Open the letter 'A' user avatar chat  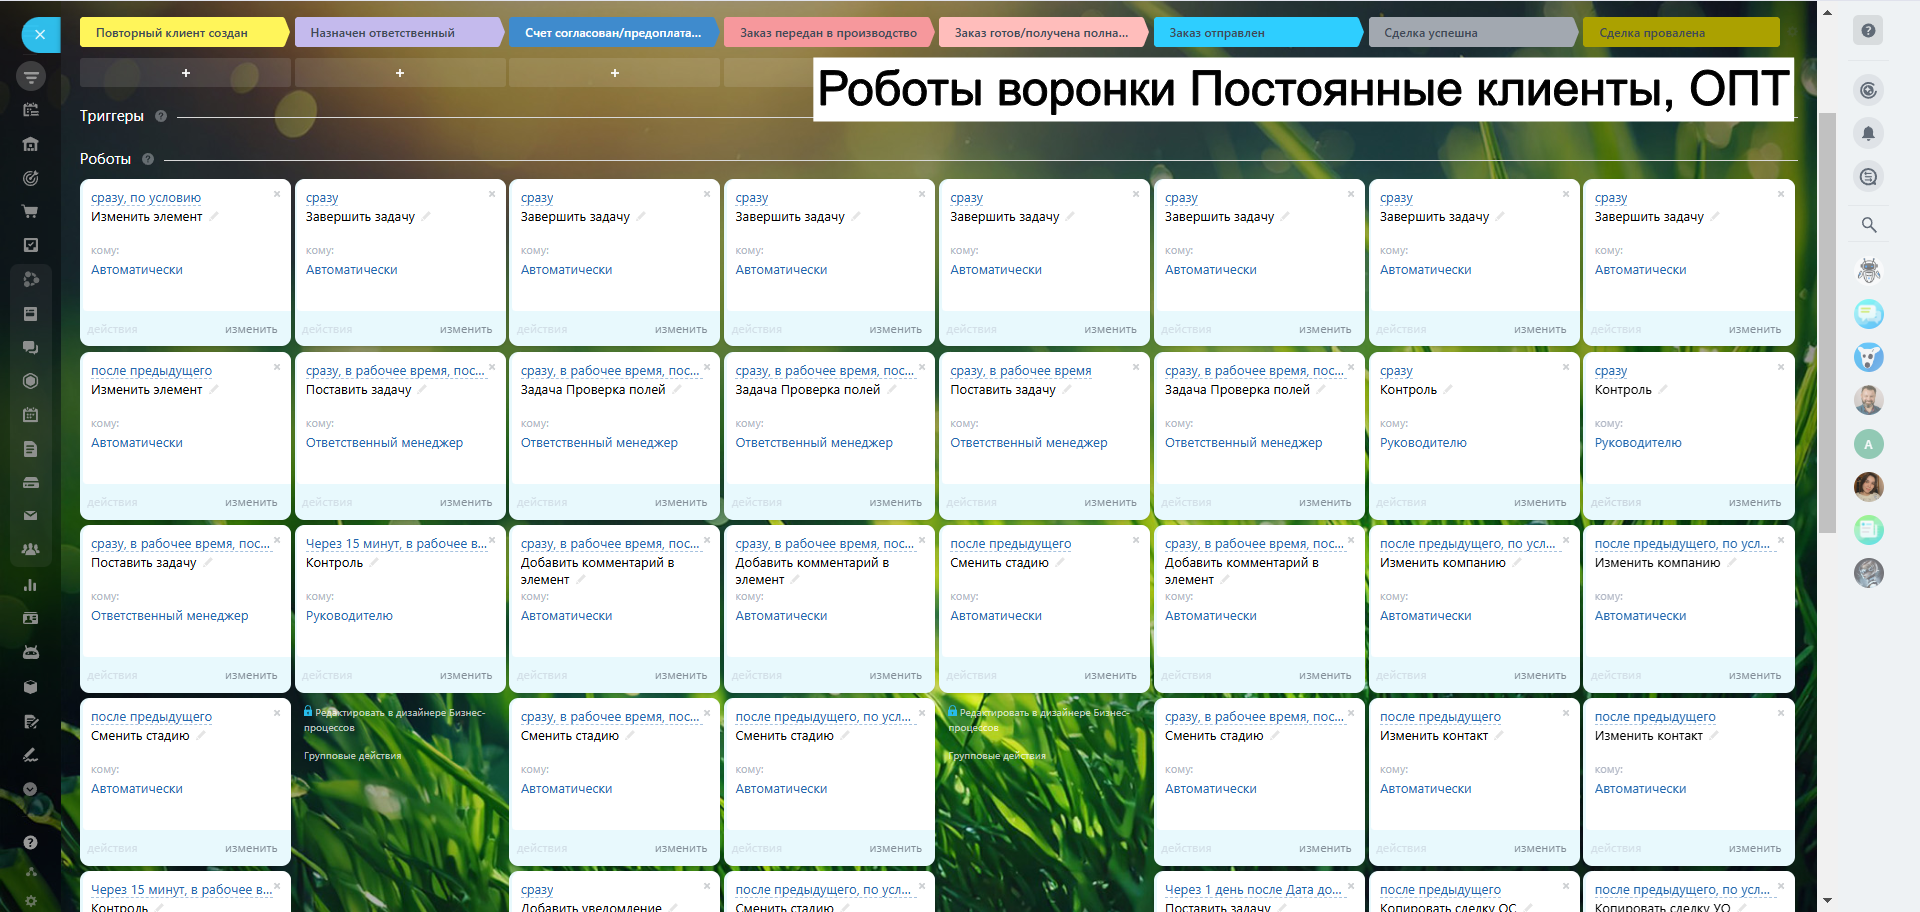(x=1868, y=444)
